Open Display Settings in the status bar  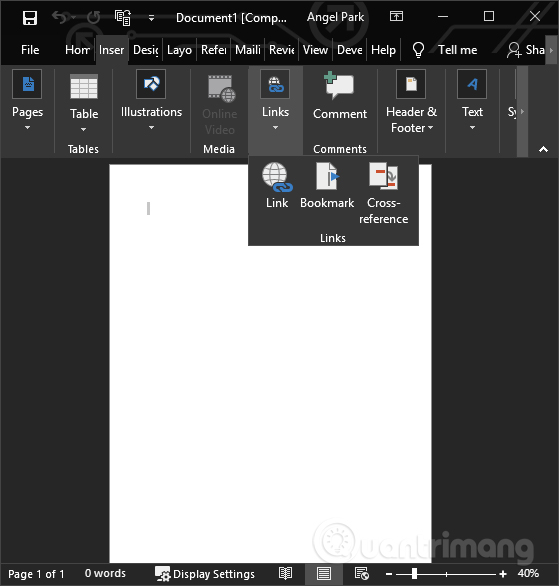[205, 574]
